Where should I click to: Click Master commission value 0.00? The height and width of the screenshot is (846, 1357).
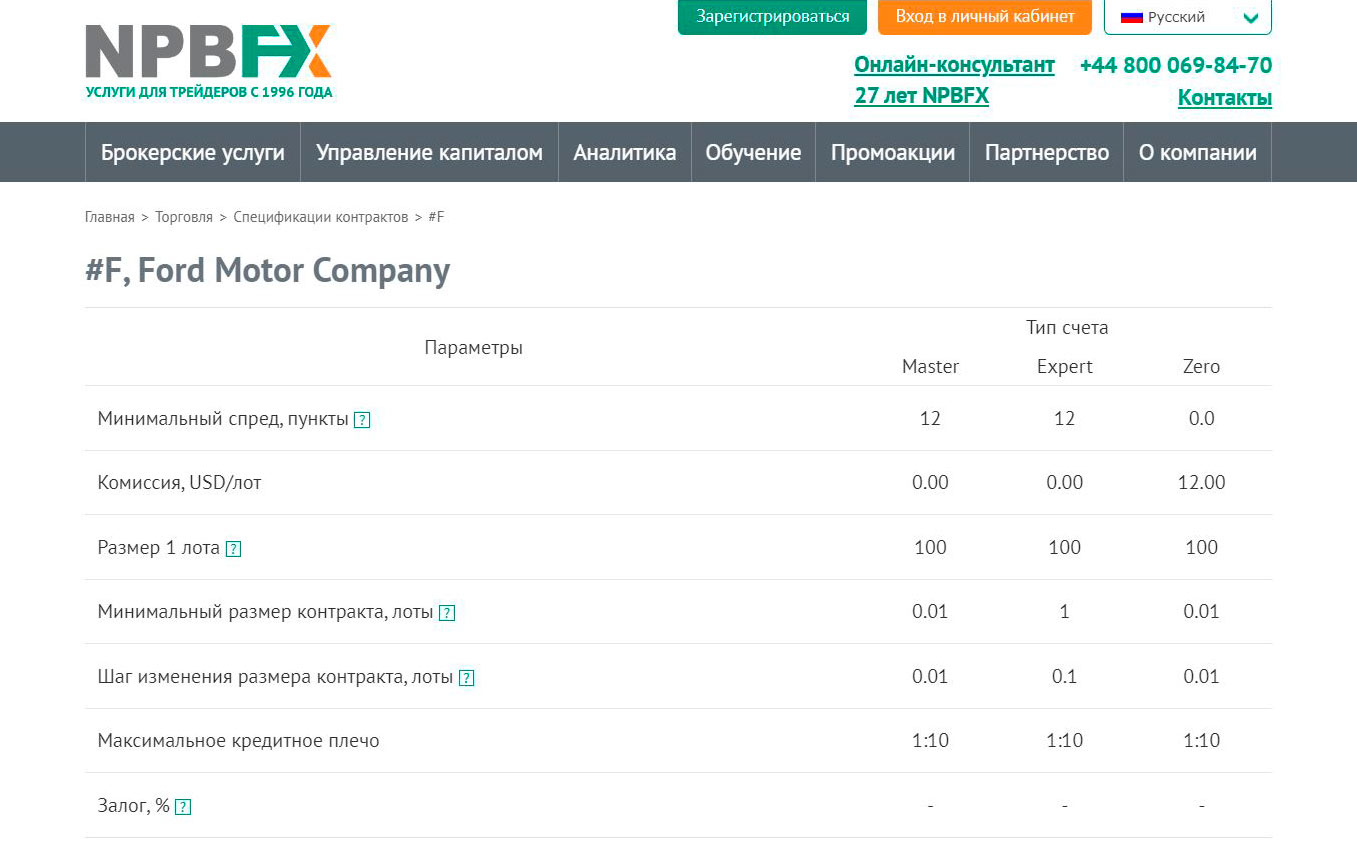pos(930,483)
